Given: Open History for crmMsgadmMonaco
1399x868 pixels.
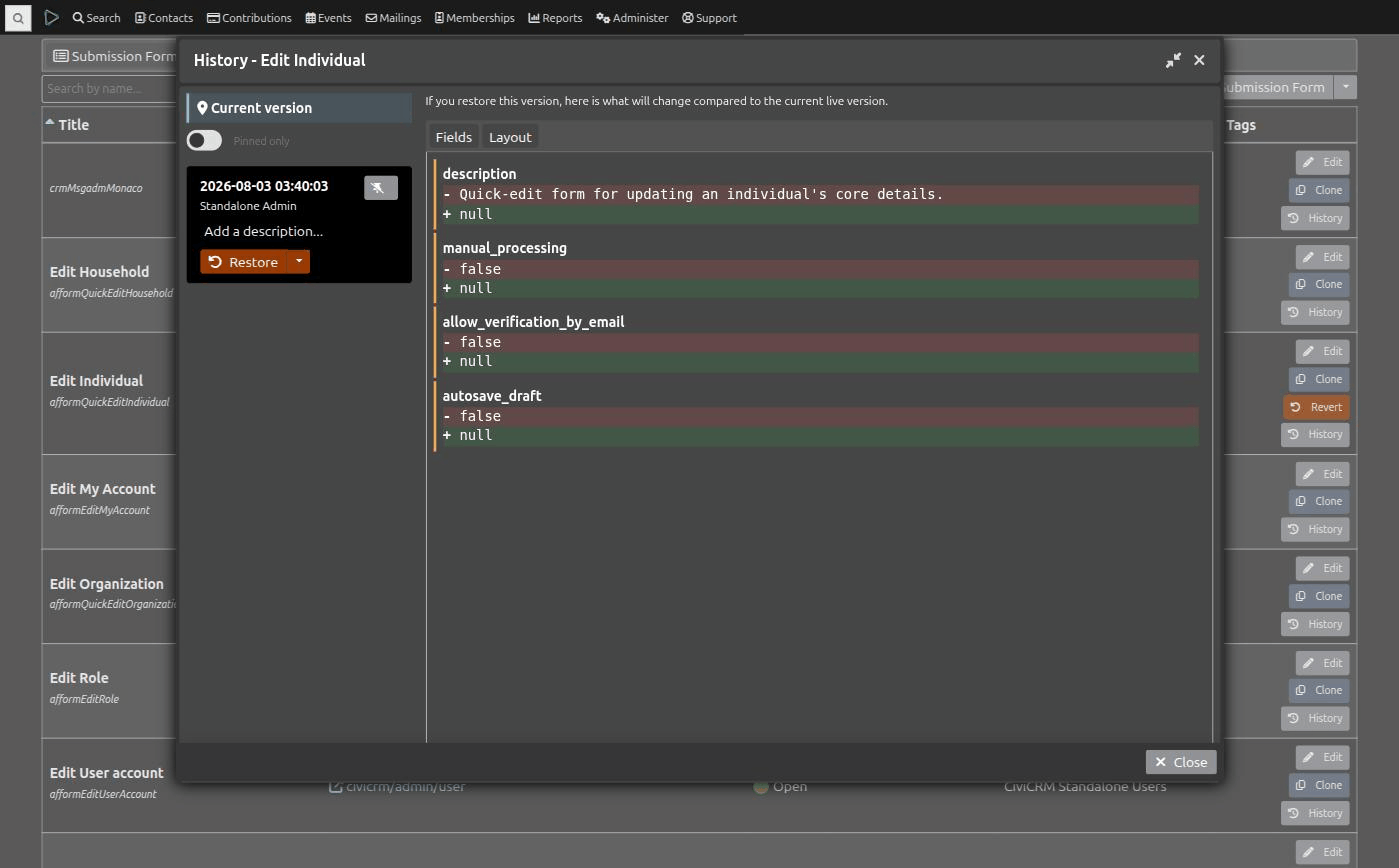Looking at the screenshot, I should click(1315, 218).
